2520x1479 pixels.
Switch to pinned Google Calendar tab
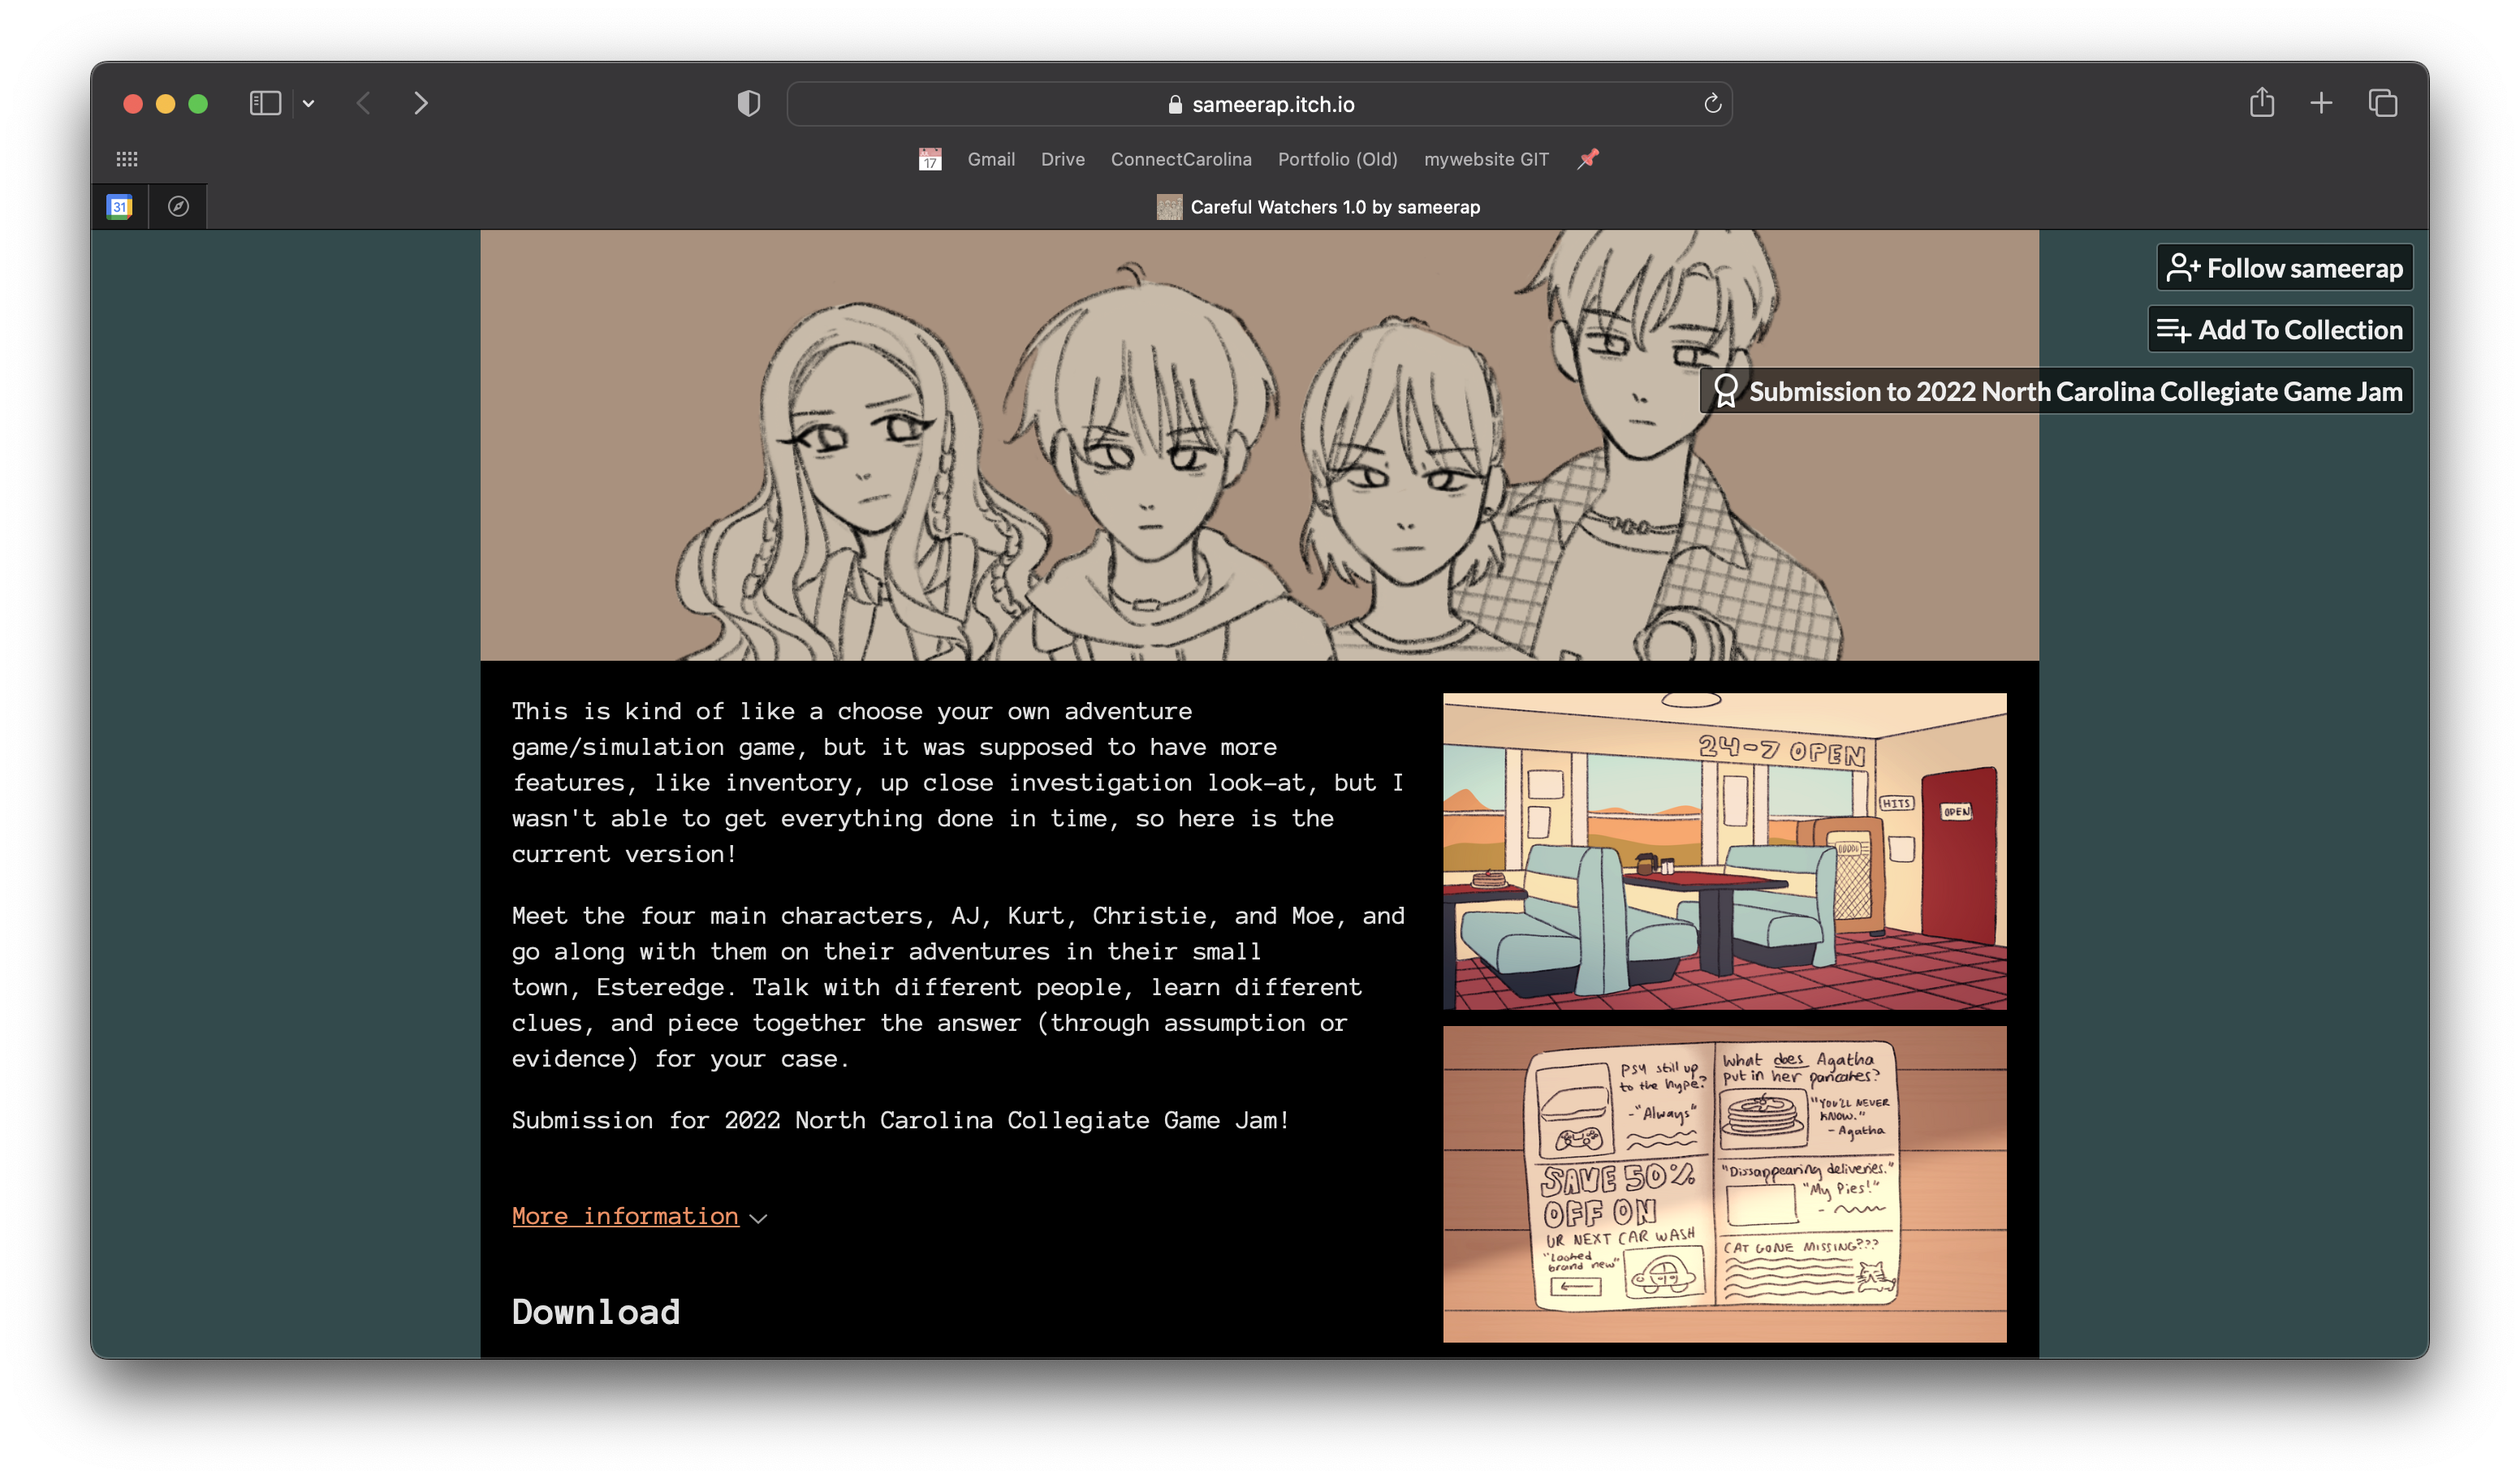point(120,207)
